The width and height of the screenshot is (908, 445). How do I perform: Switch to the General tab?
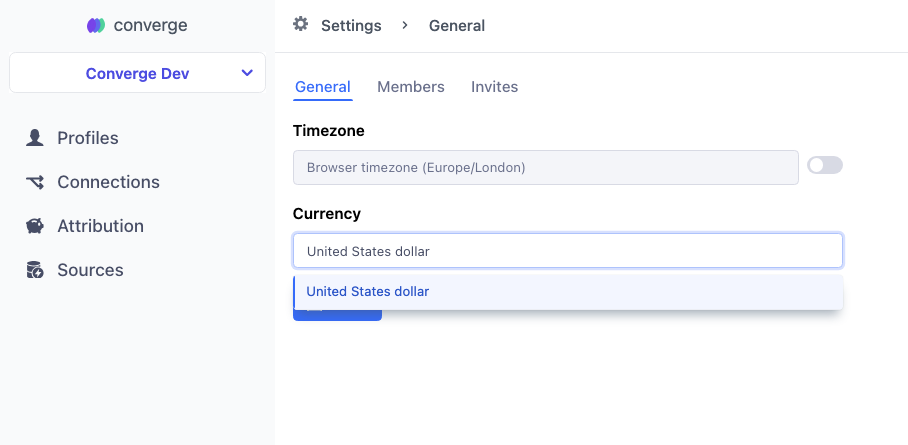[x=323, y=87]
